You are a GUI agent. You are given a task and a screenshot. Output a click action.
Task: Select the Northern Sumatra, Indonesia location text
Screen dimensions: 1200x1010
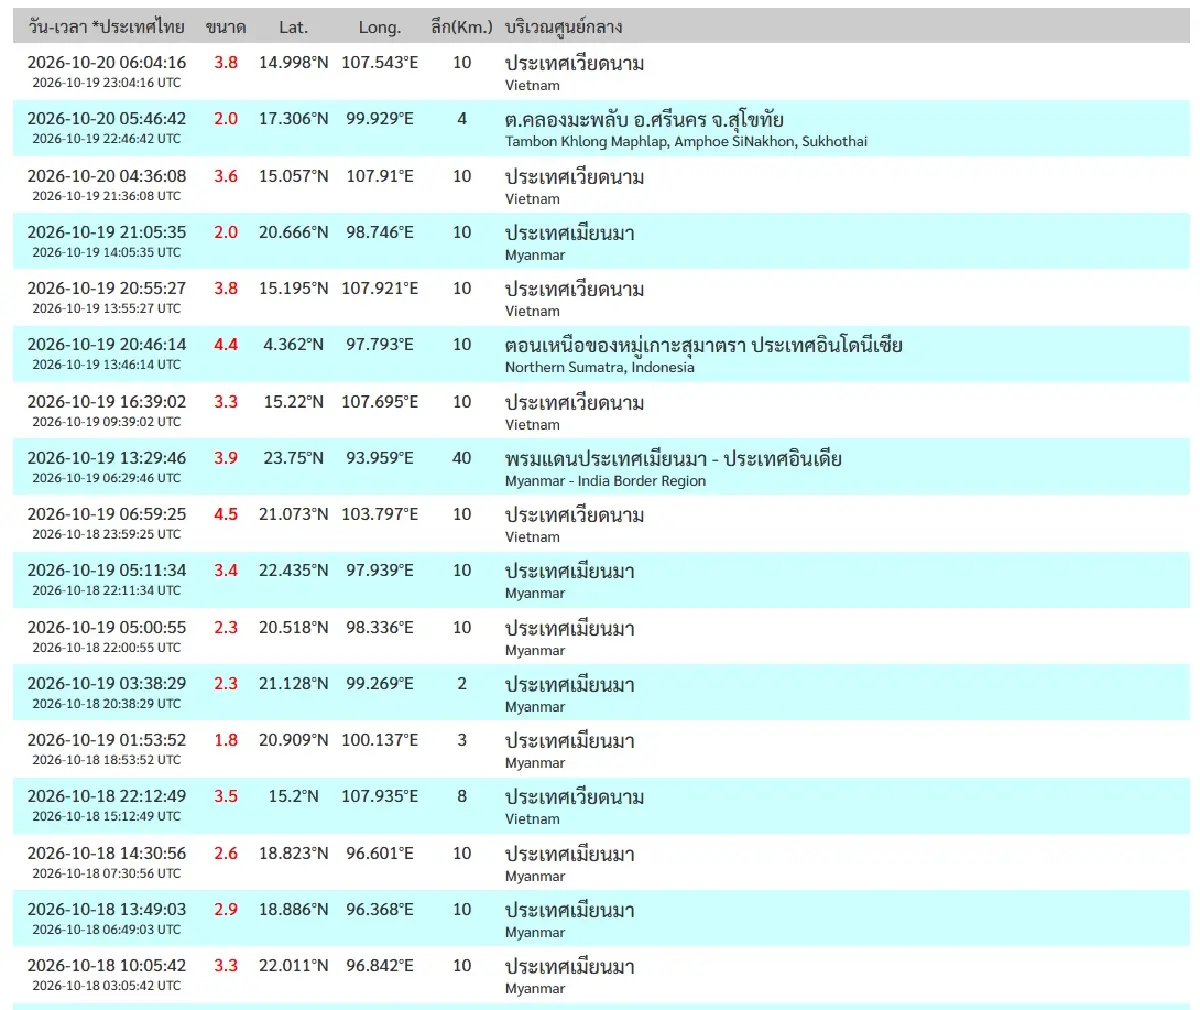[600, 367]
